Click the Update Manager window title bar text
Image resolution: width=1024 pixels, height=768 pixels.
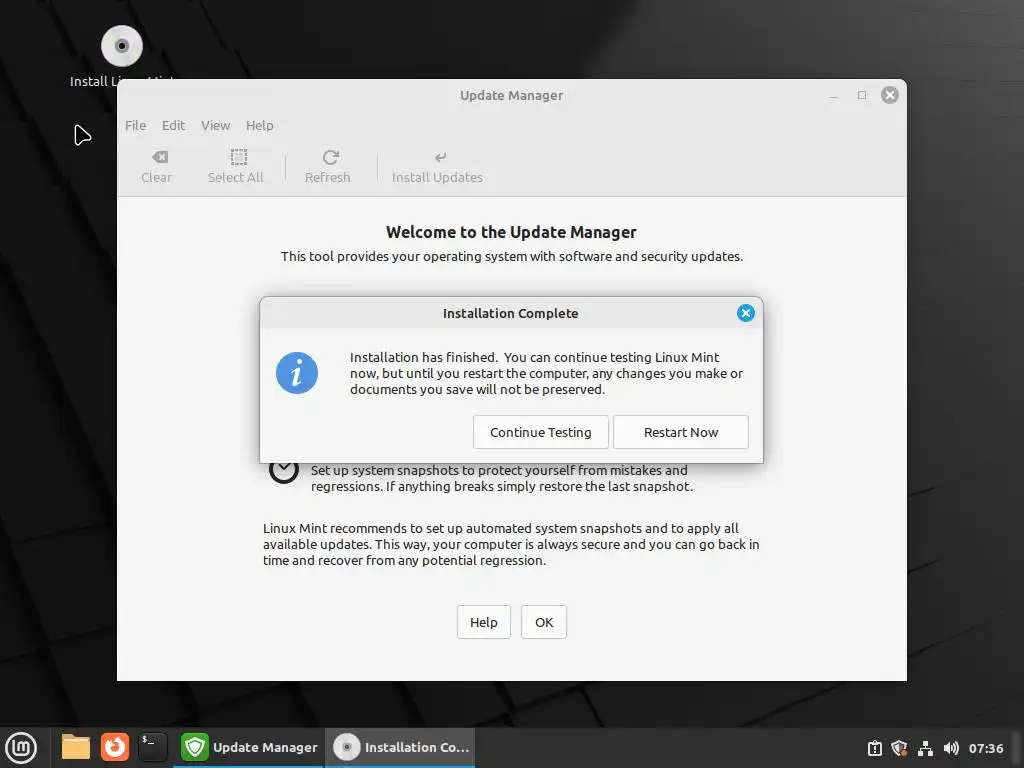(511, 95)
